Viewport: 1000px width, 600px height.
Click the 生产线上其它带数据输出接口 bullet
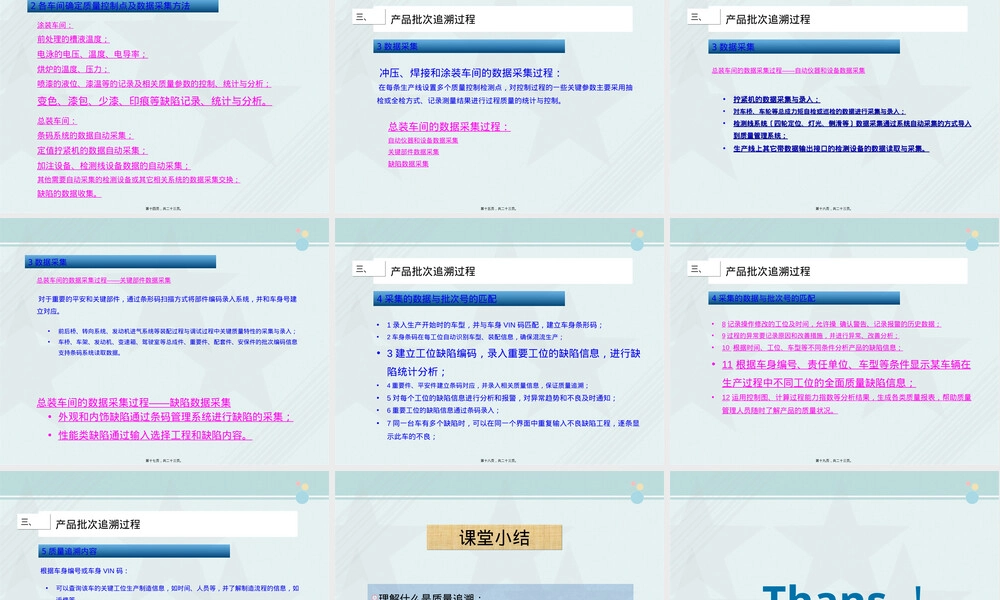pos(831,149)
